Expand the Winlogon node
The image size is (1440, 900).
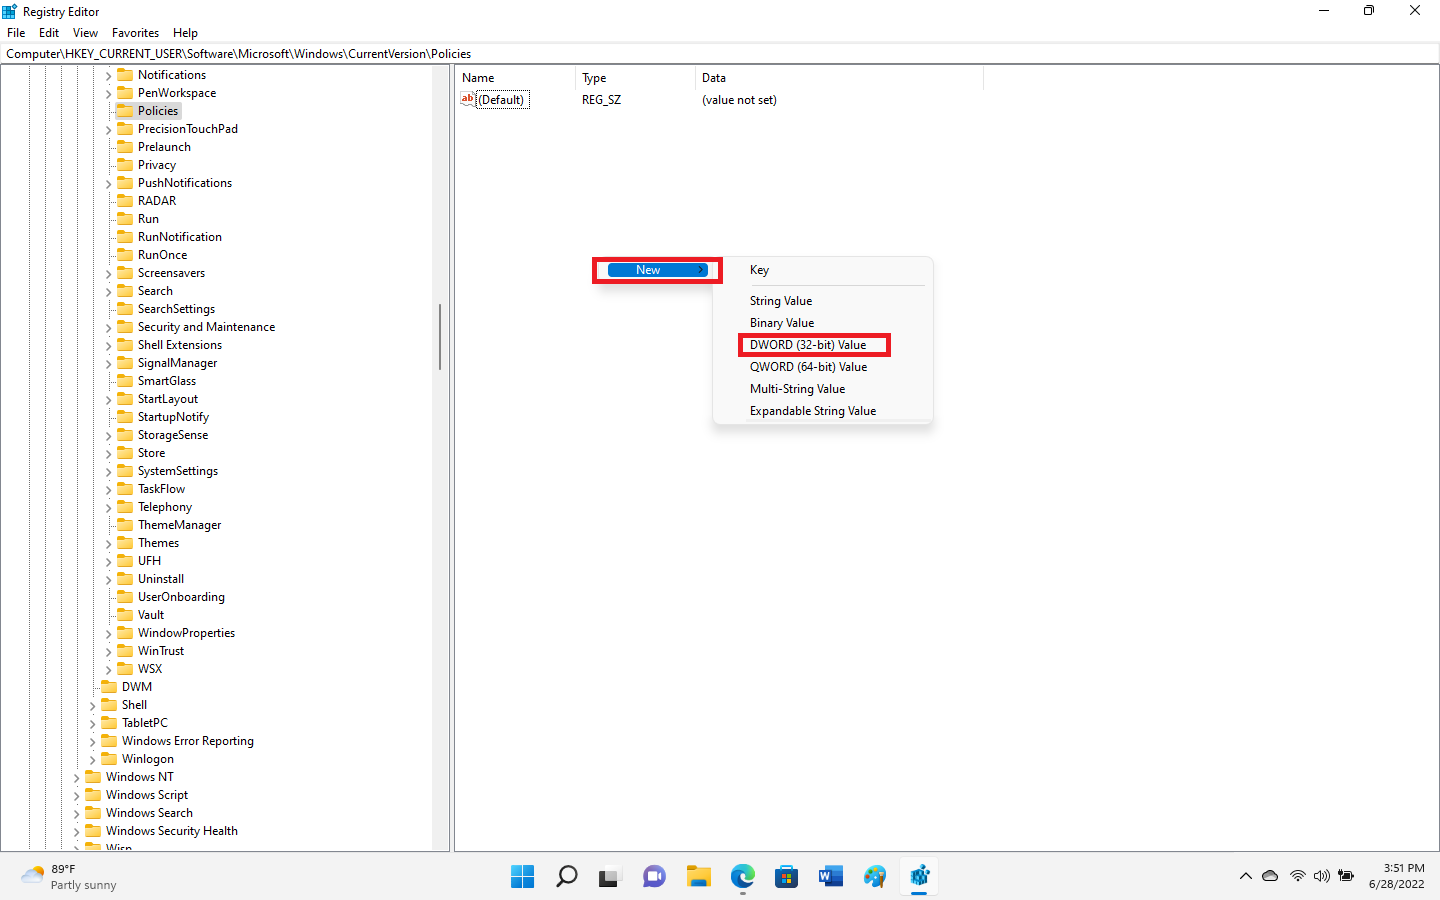[92, 760]
